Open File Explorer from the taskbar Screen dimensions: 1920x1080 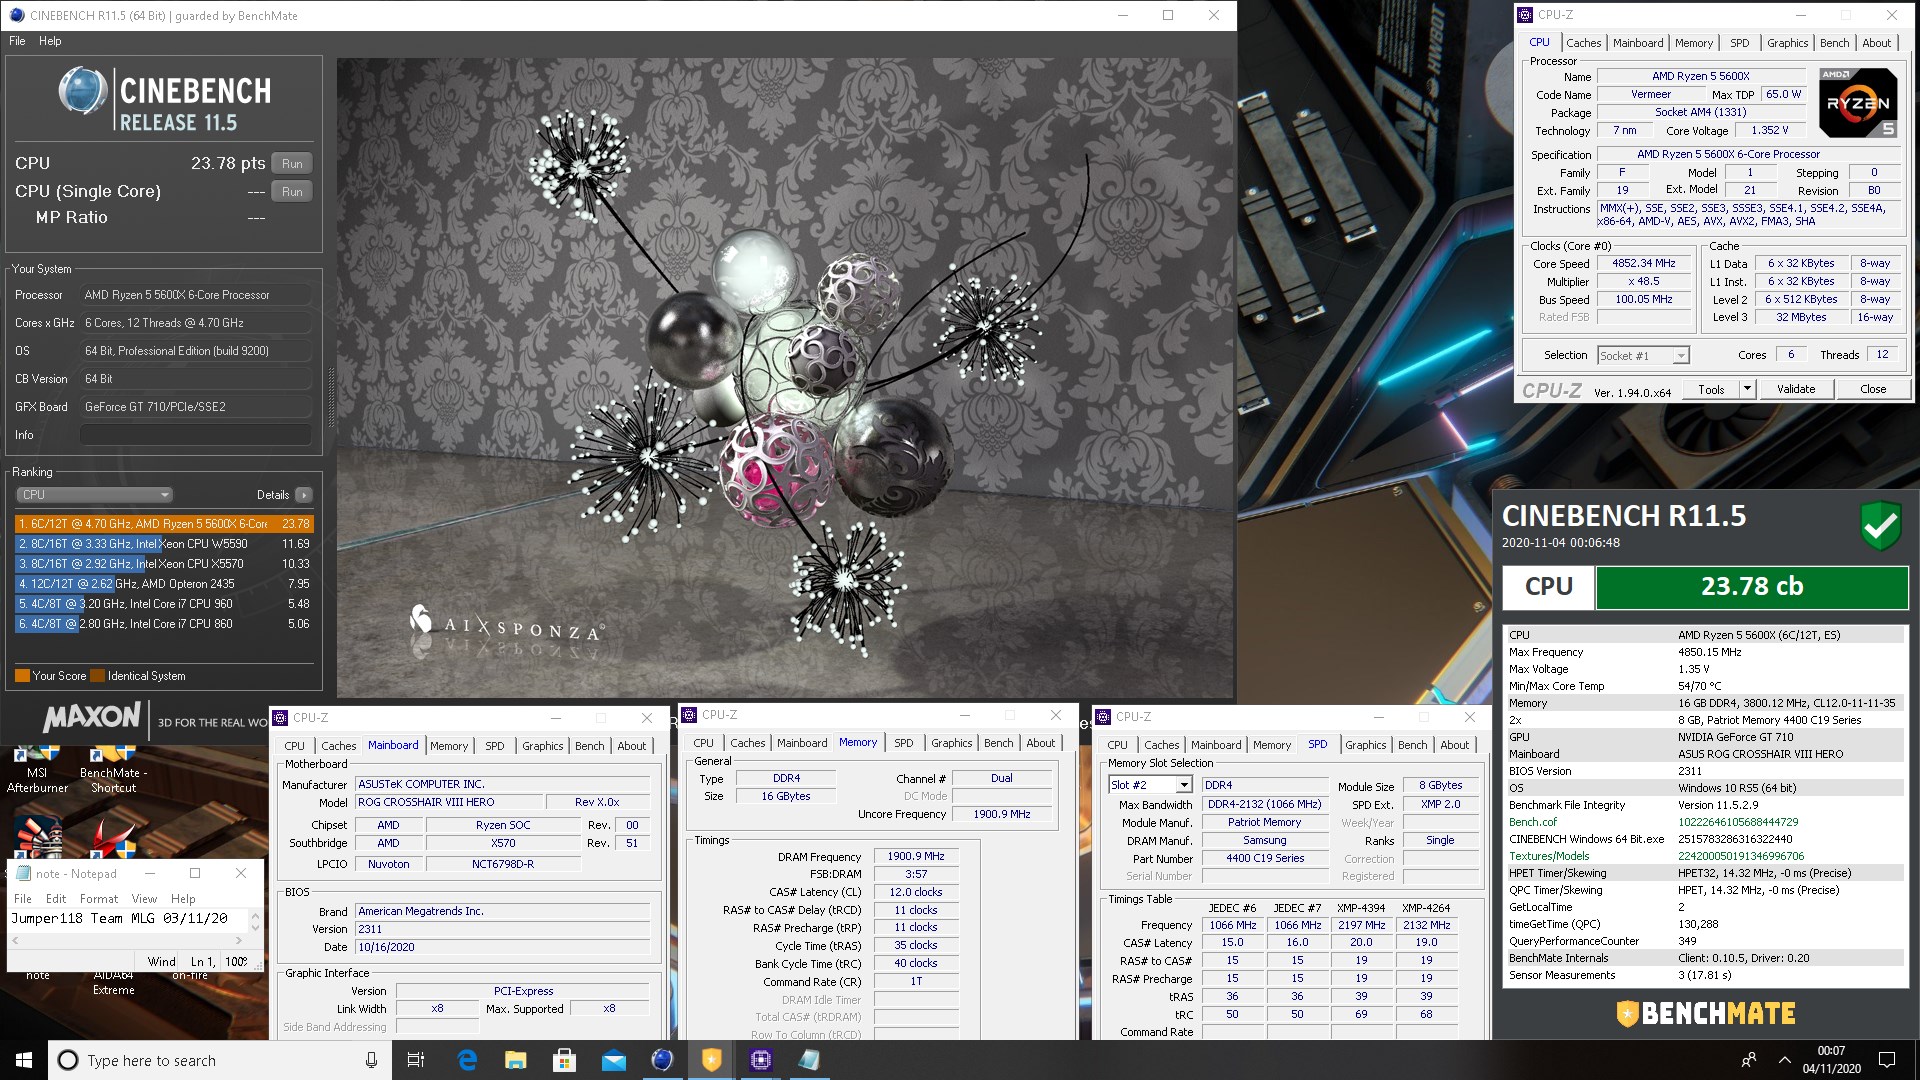[516, 1060]
